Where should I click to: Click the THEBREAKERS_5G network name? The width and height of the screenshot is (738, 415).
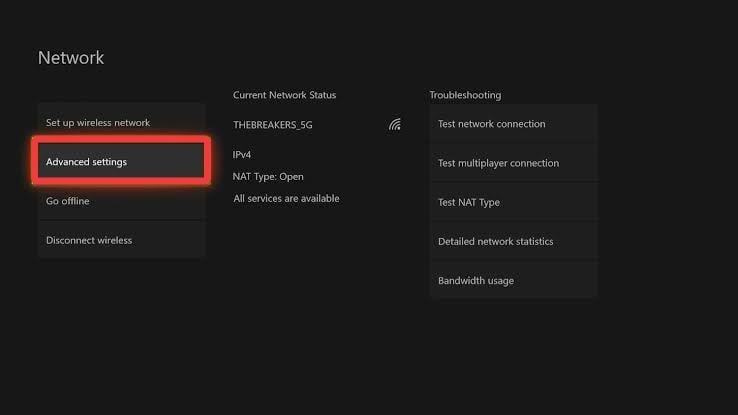(x=273, y=125)
